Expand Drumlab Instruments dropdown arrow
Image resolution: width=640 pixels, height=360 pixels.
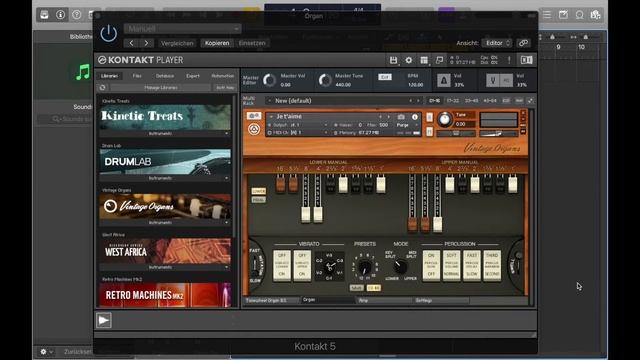click(x=227, y=178)
